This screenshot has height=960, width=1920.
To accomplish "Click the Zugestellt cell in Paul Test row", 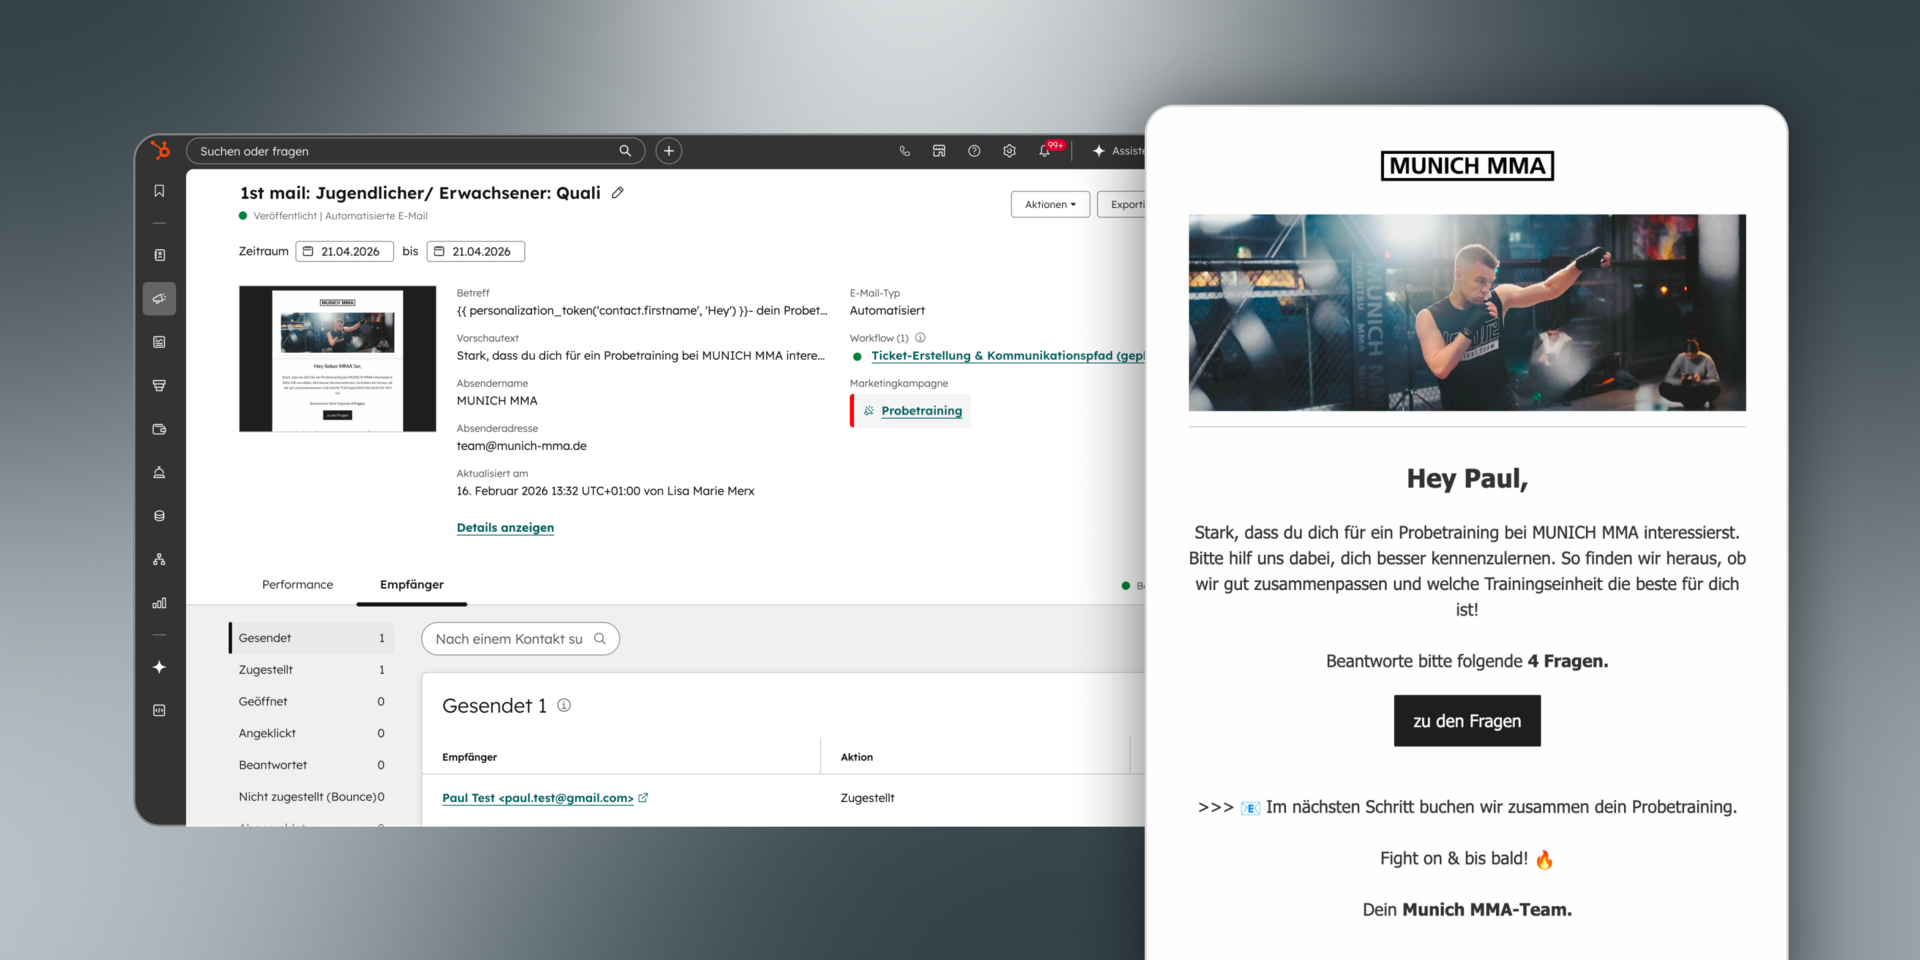I will click(x=867, y=798).
